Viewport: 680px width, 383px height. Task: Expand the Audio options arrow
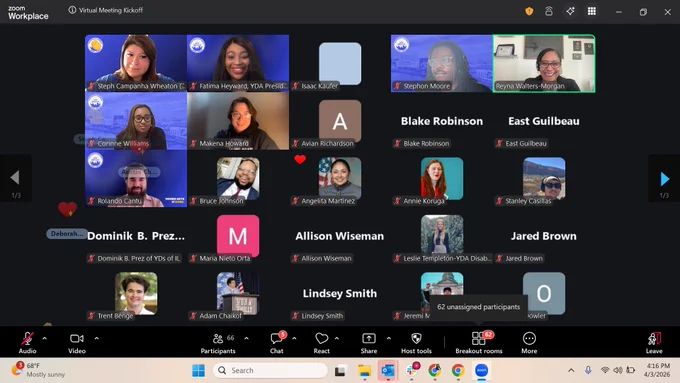tap(45, 338)
